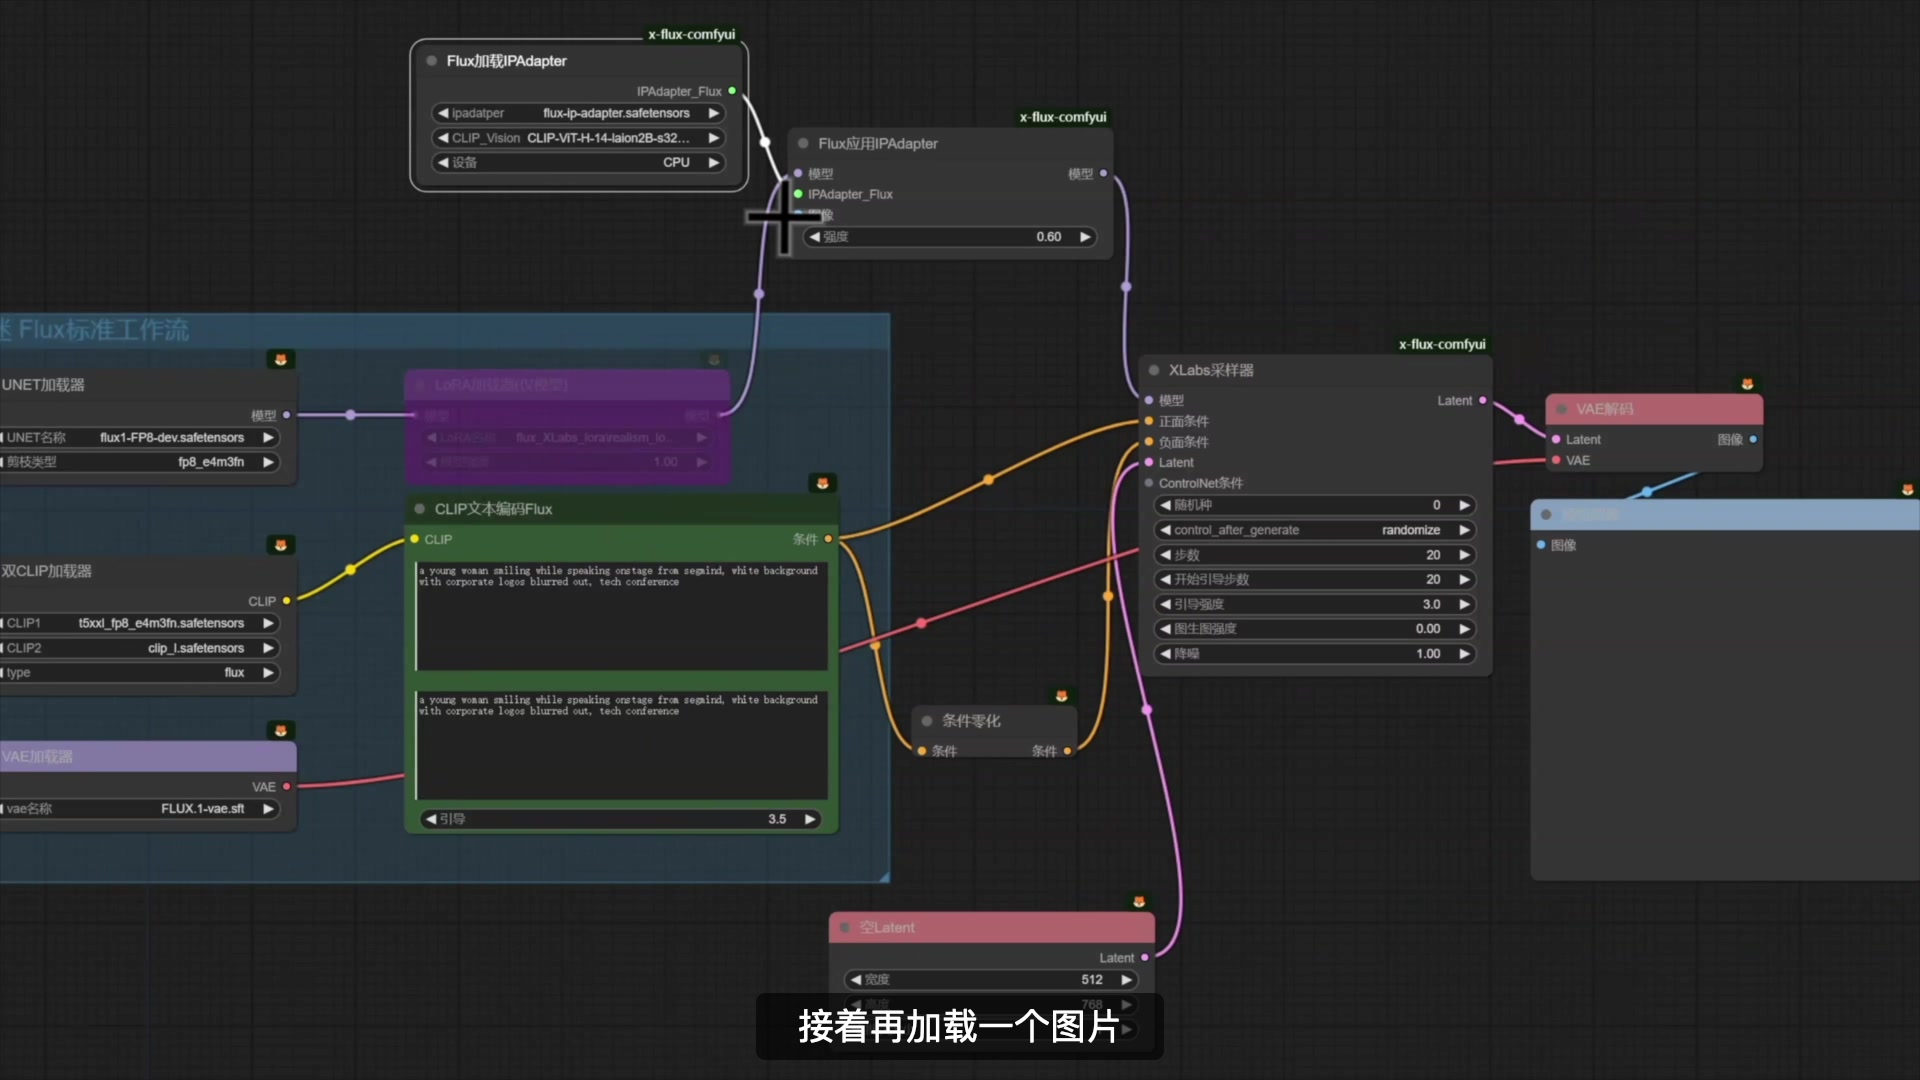Click the fox badge above 空Latent node
Image resolution: width=1920 pixels, height=1080 pixels.
(1139, 902)
